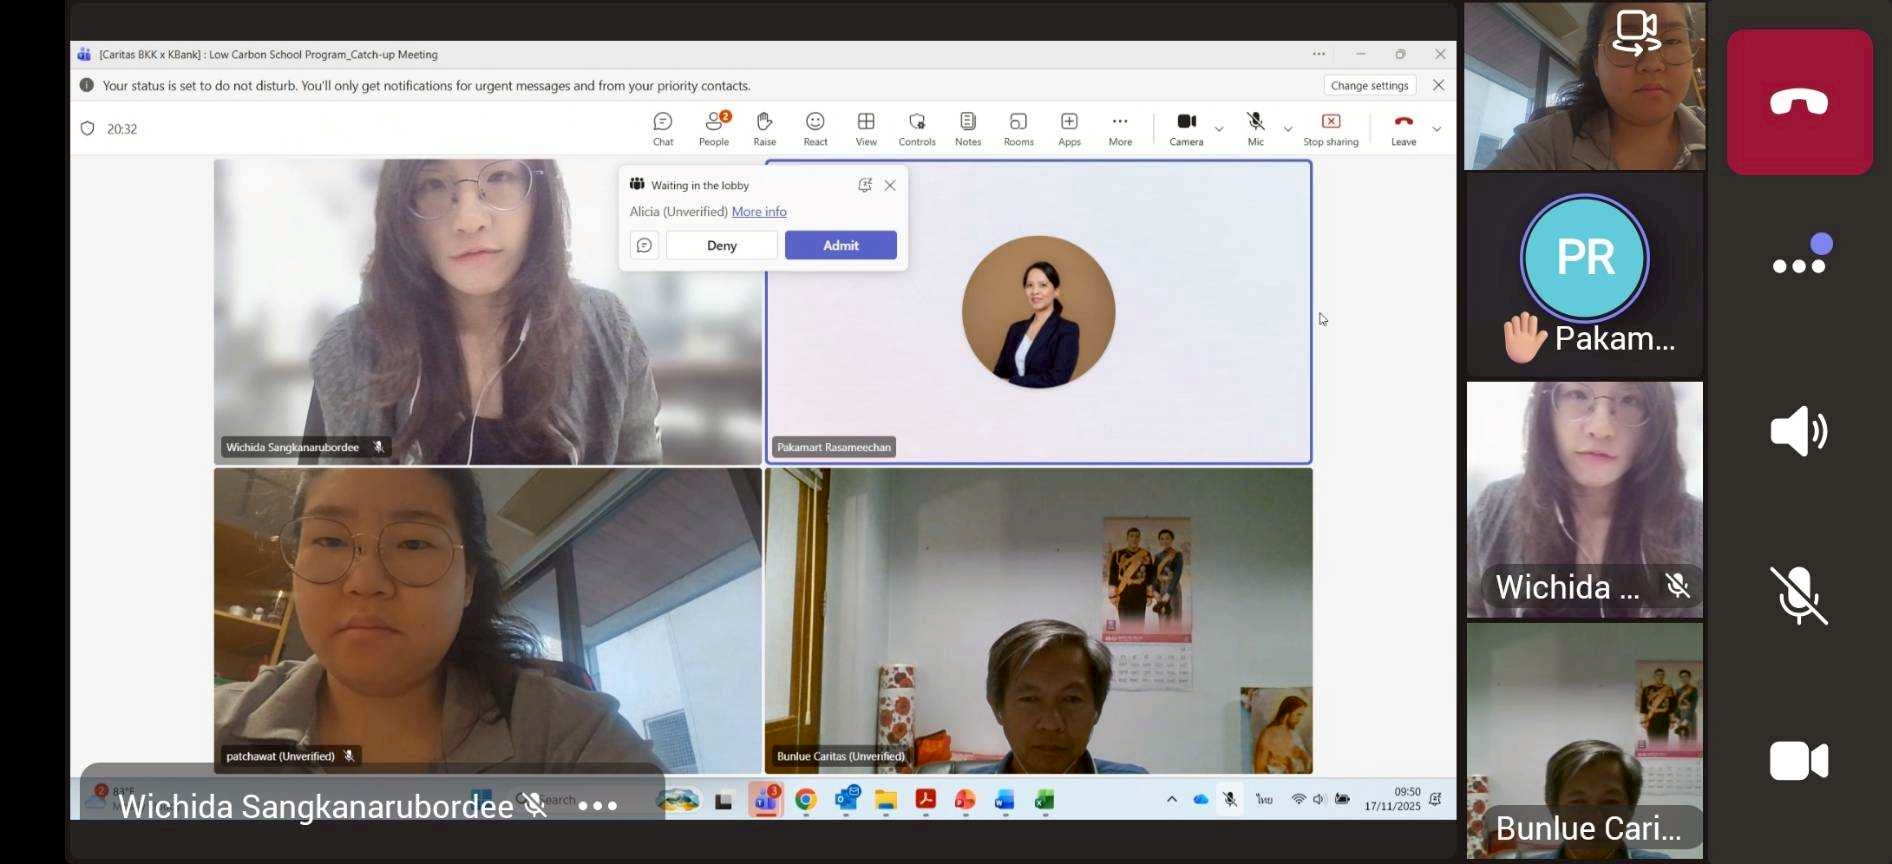1892x864 pixels.
Task: Open the View layout menu
Action: click(x=866, y=128)
